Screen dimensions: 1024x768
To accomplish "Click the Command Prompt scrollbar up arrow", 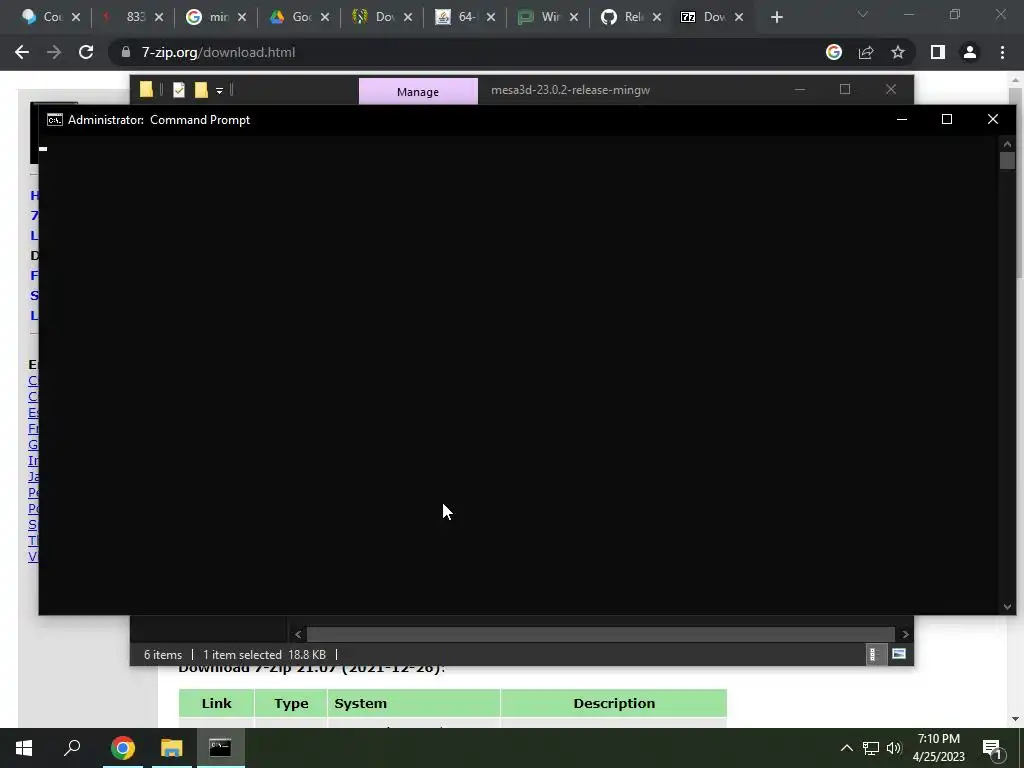I will click(x=1007, y=144).
